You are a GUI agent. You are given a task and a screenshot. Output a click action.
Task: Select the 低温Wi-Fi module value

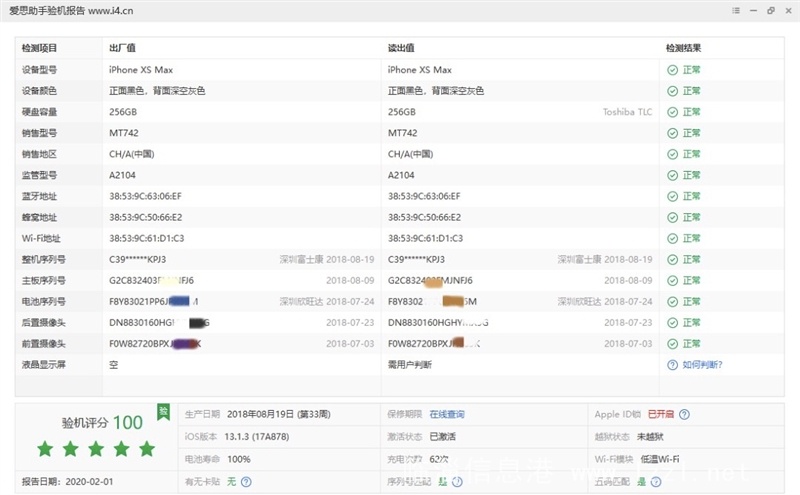(x=660, y=459)
